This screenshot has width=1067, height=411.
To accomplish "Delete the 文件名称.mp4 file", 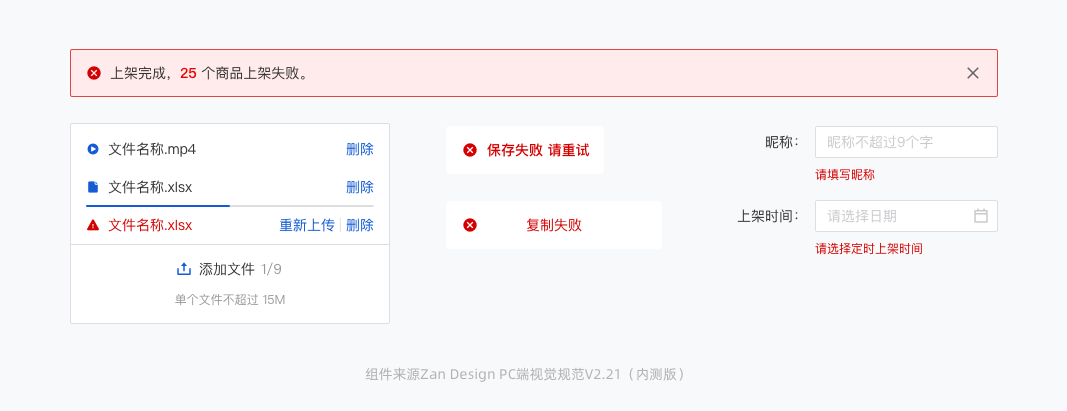I will coord(360,149).
